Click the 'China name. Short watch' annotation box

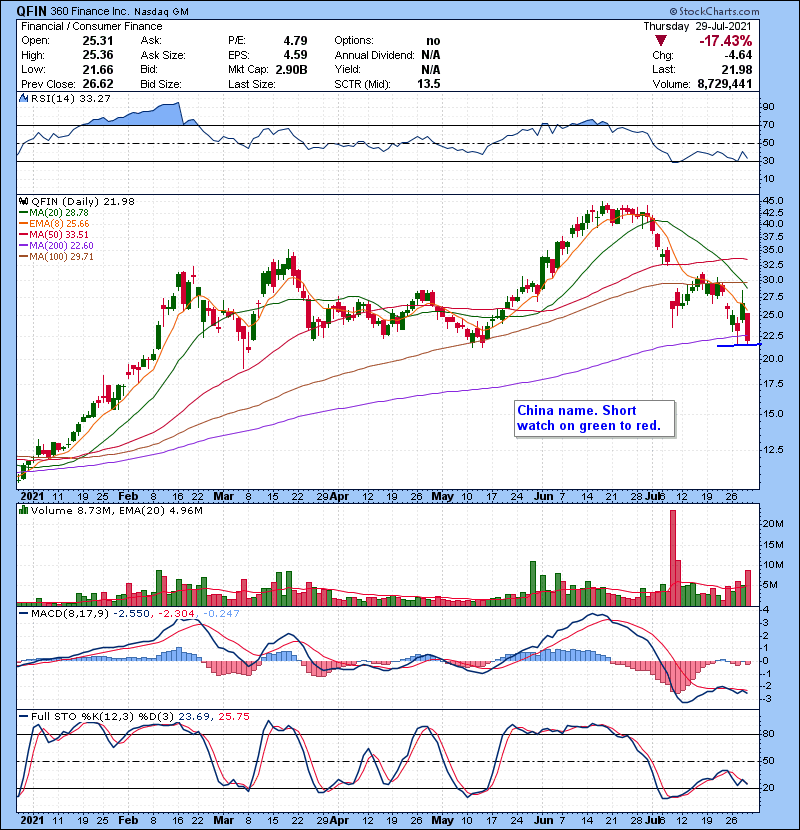[x=595, y=419]
